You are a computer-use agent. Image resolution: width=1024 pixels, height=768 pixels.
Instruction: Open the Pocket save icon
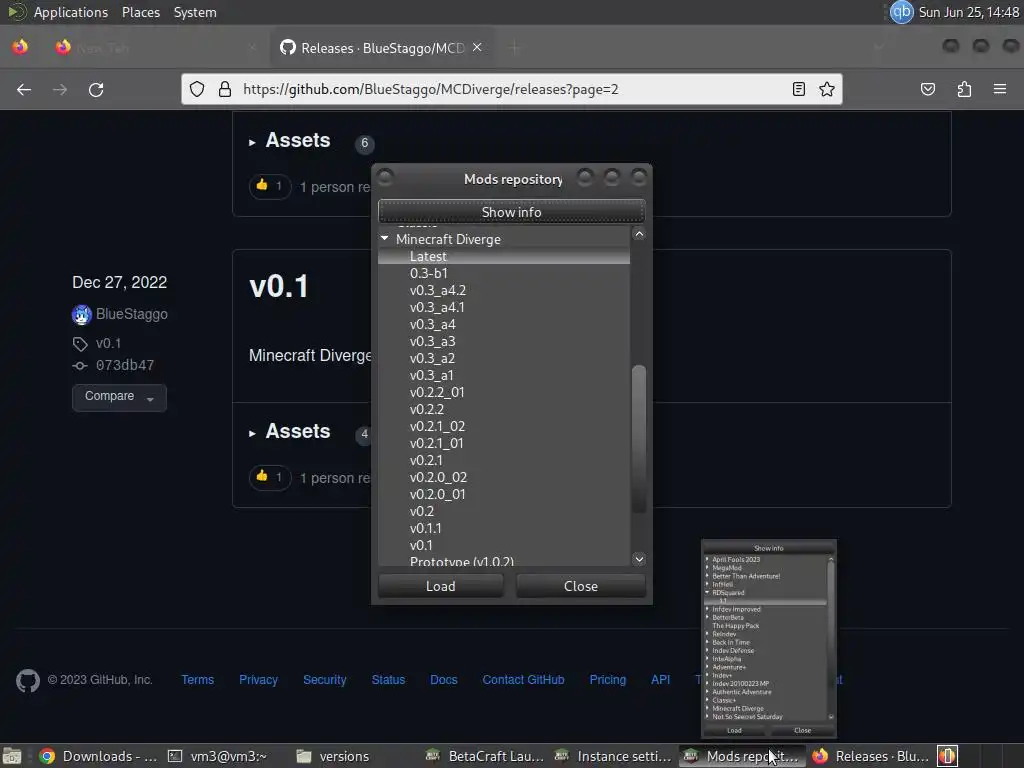[927, 89]
